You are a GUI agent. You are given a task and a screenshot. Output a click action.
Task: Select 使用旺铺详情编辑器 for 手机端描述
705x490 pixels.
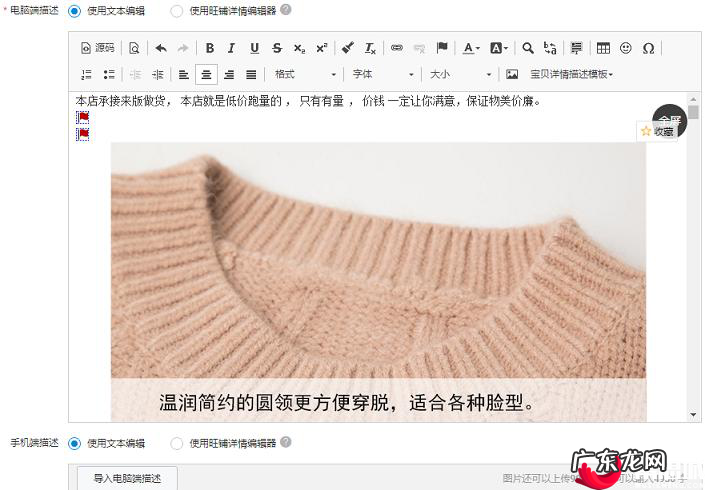(x=177, y=443)
